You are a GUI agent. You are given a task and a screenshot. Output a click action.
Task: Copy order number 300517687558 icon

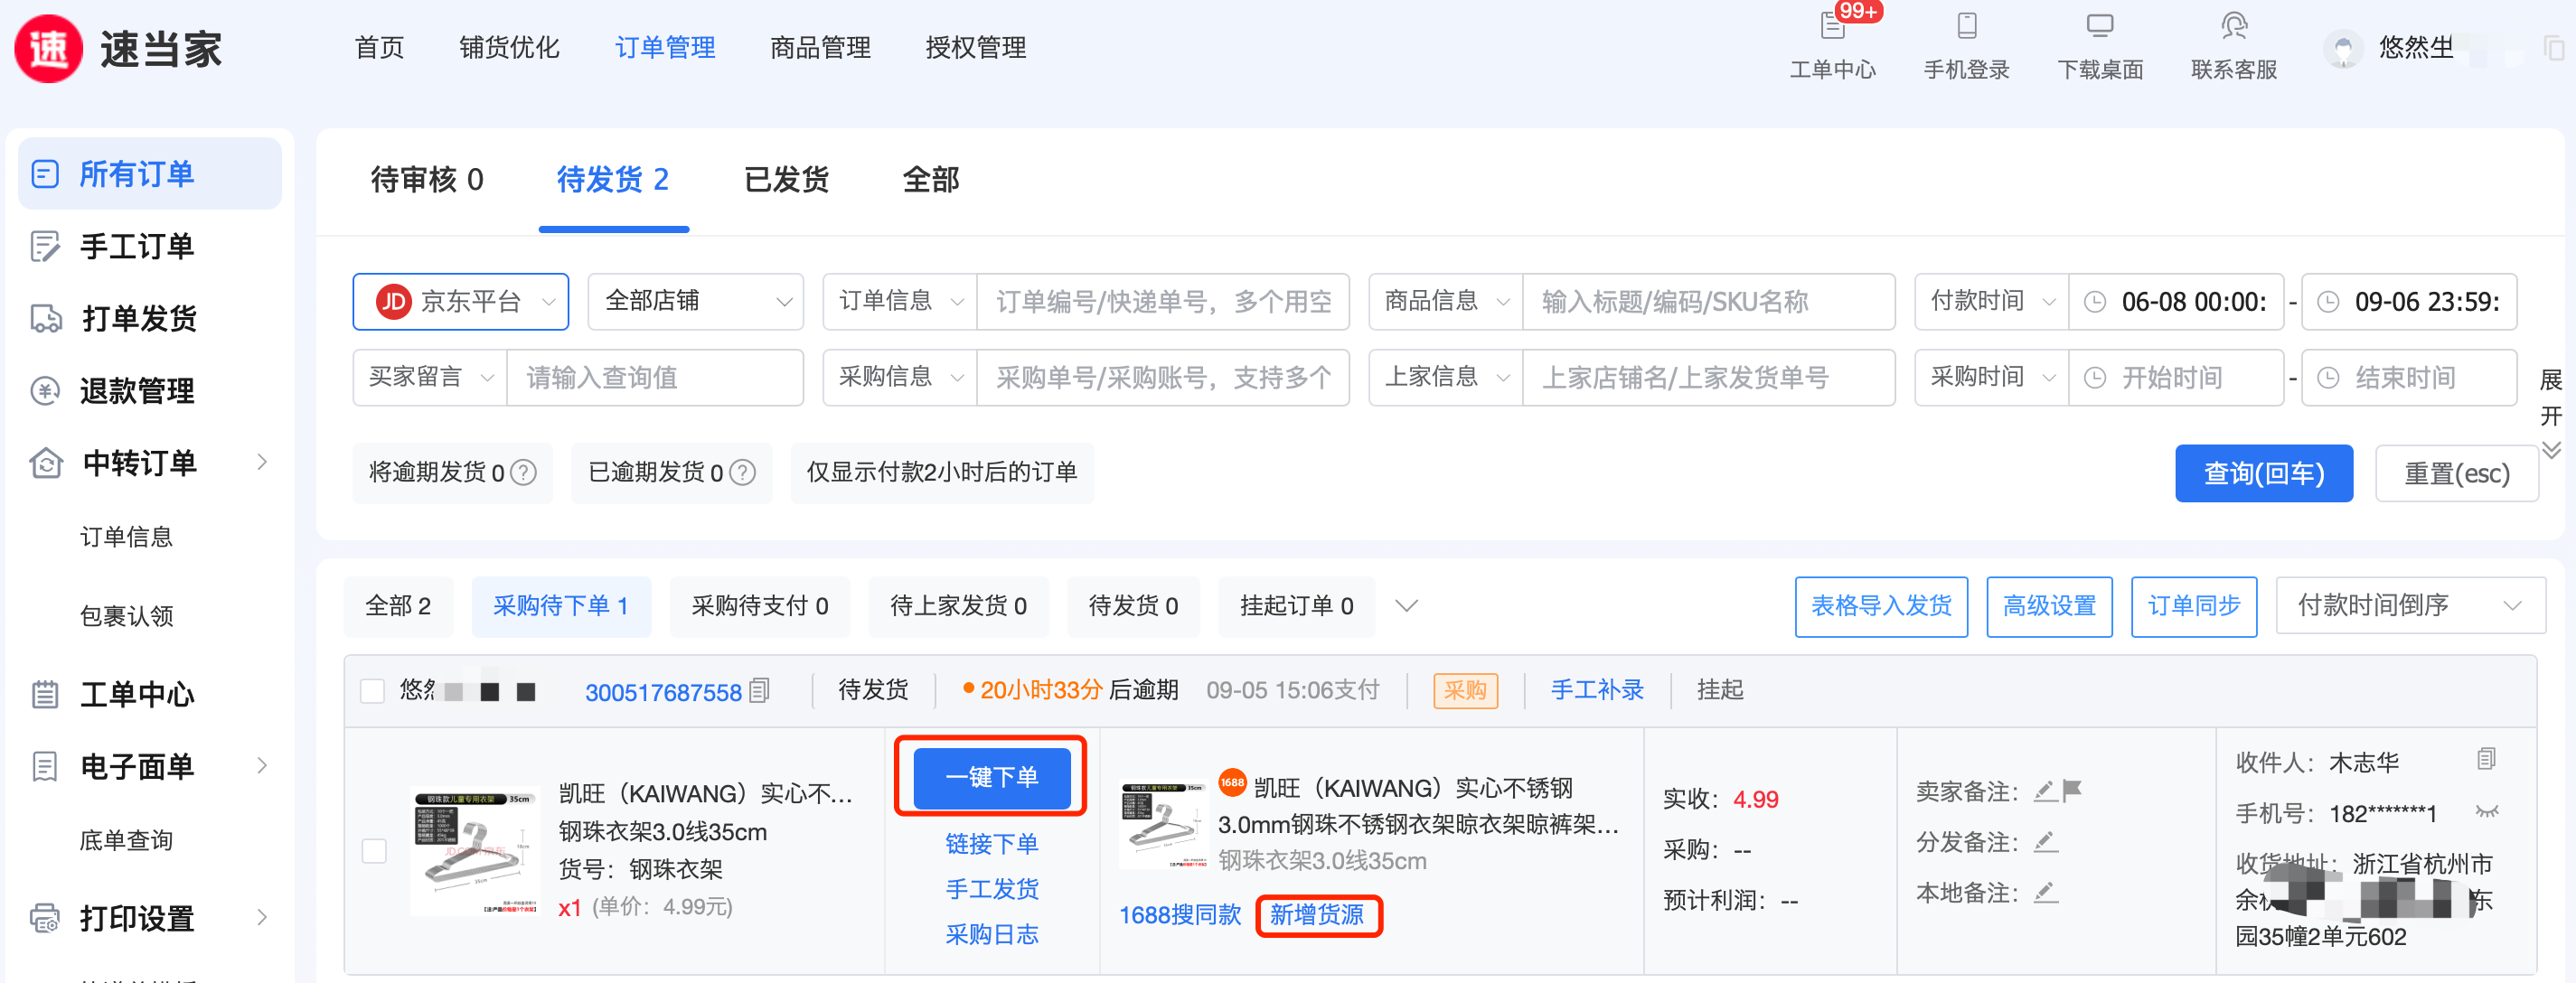pyautogui.click(x=760, y=691)
